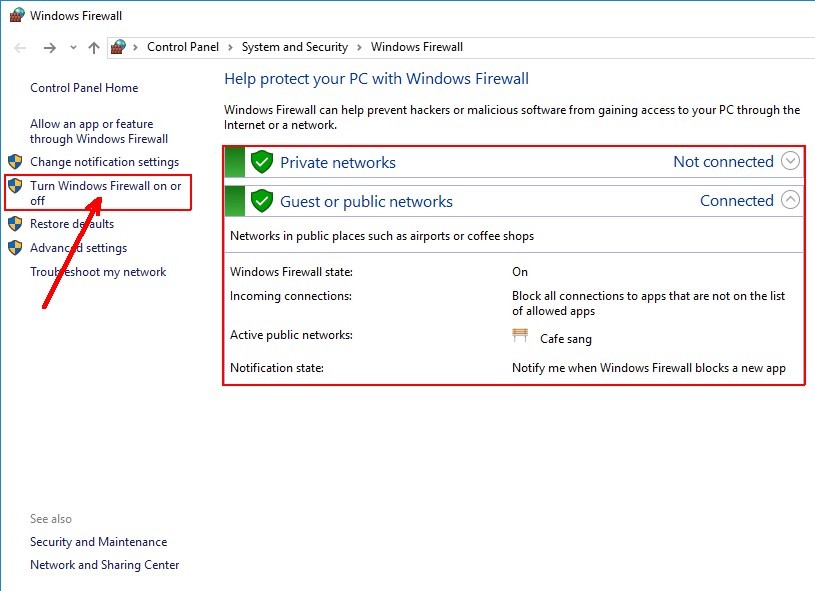Click Active public networks label
This screenshot has width=815, height=591.
[292, 335]
